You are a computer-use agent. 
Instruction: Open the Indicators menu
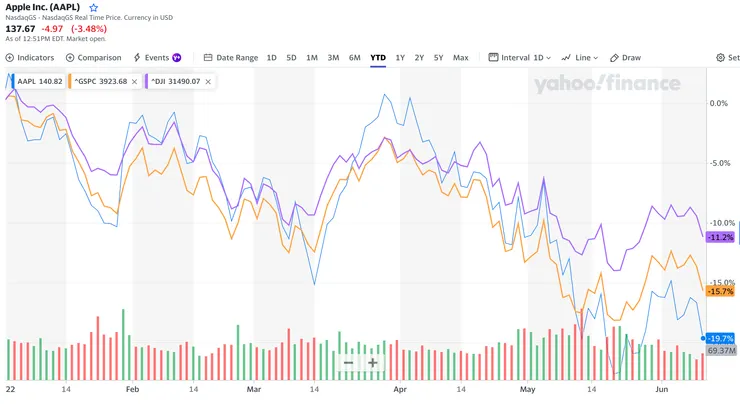(x=30, y=57)
